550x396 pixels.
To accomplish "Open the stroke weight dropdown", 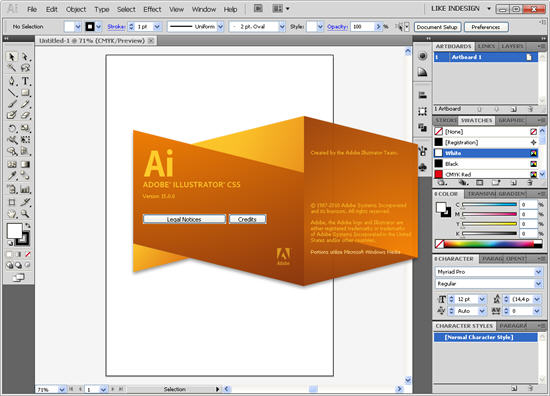I will click(x=157, y=27).
